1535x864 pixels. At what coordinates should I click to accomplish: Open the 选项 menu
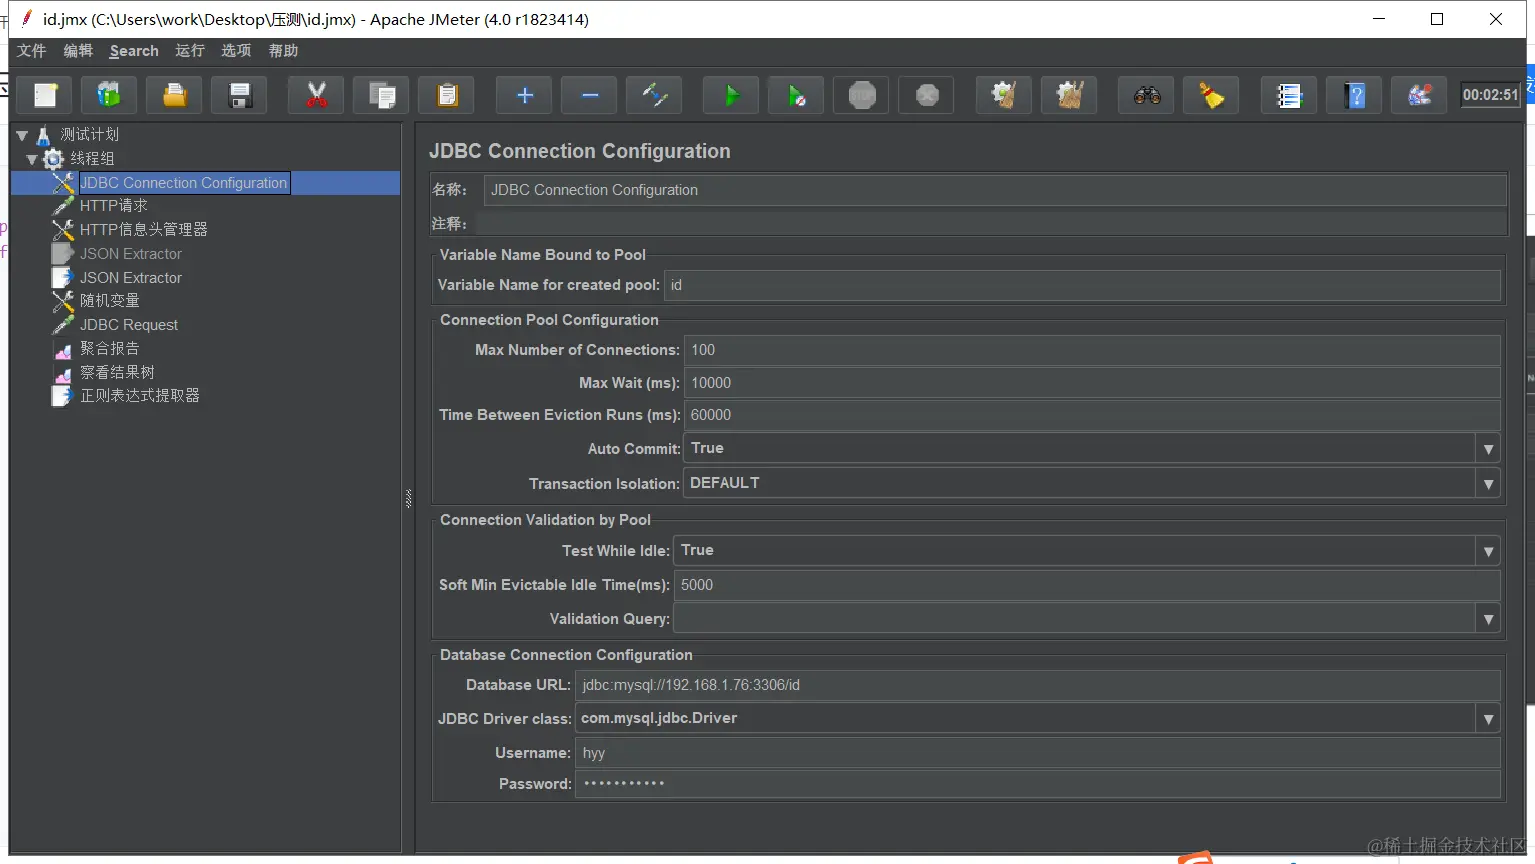[236, 51]
